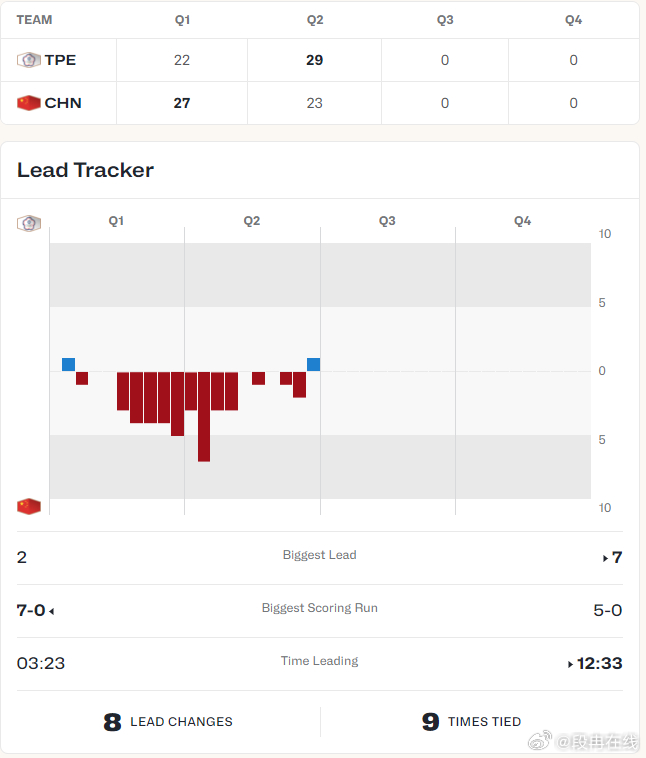
Task: Click the 8 Lead Changes stat
Action: (168, 721)
